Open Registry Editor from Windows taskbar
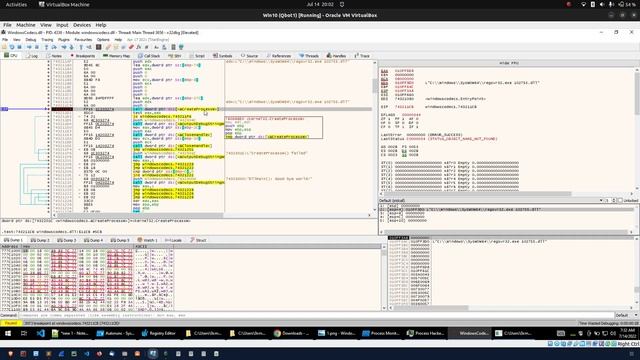 (158, 333)
